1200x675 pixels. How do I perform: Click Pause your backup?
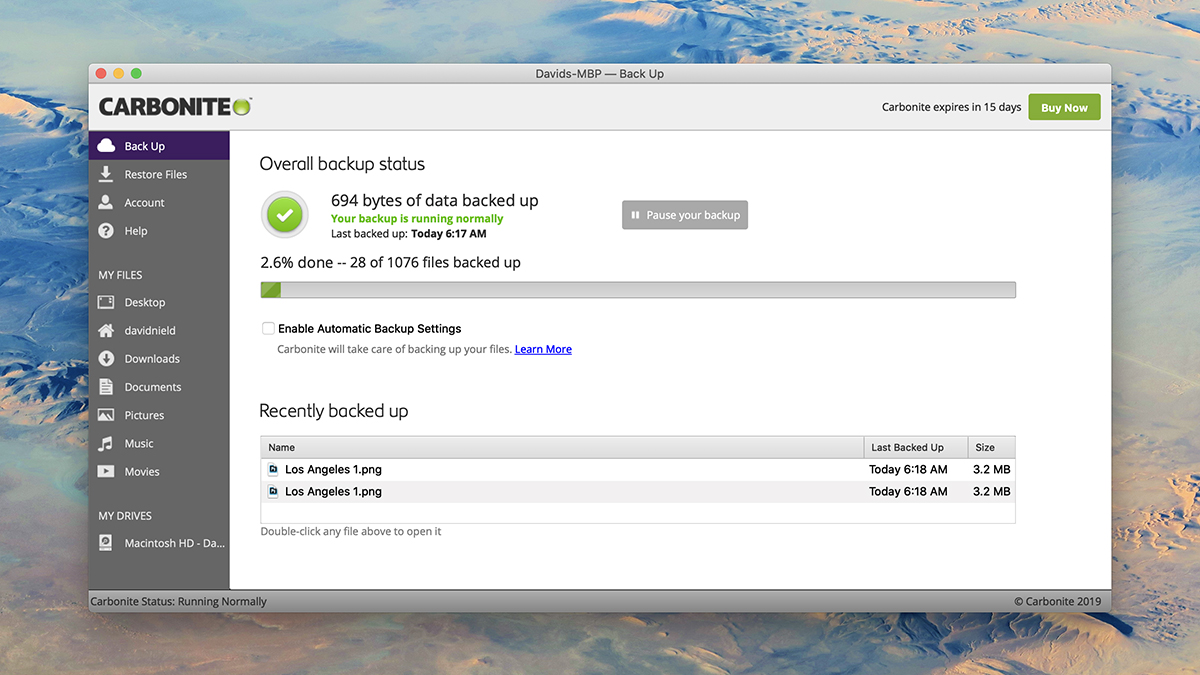(684, 214)
